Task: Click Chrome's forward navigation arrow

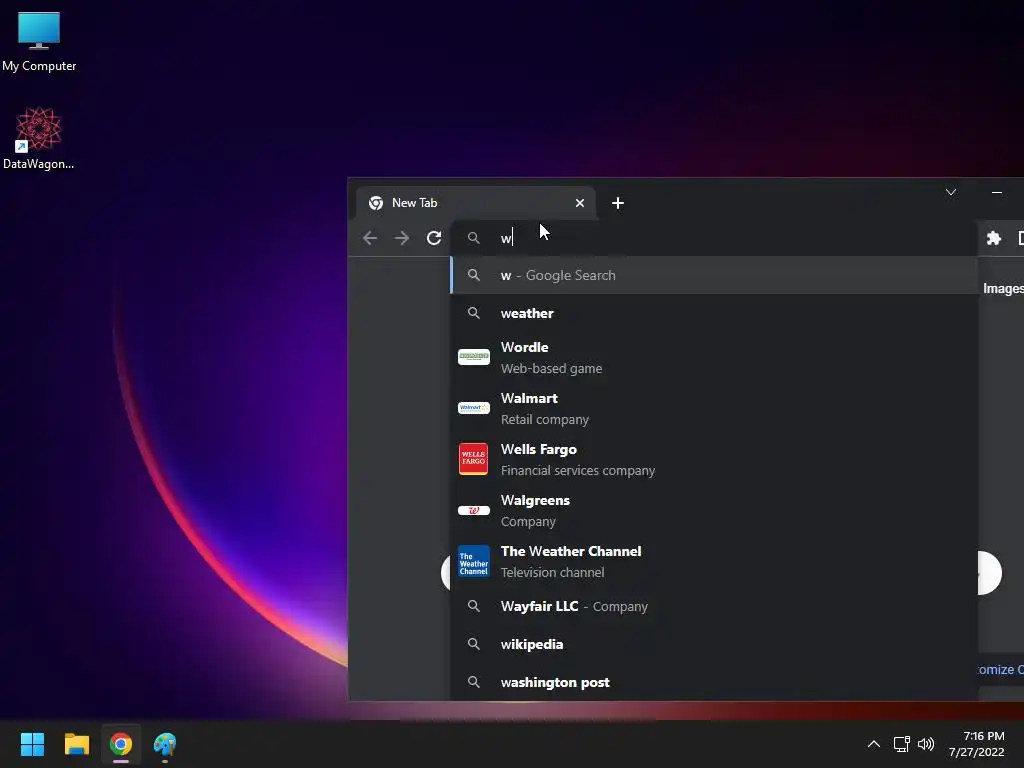Action: pyautogui.click(x=402, y=238)
